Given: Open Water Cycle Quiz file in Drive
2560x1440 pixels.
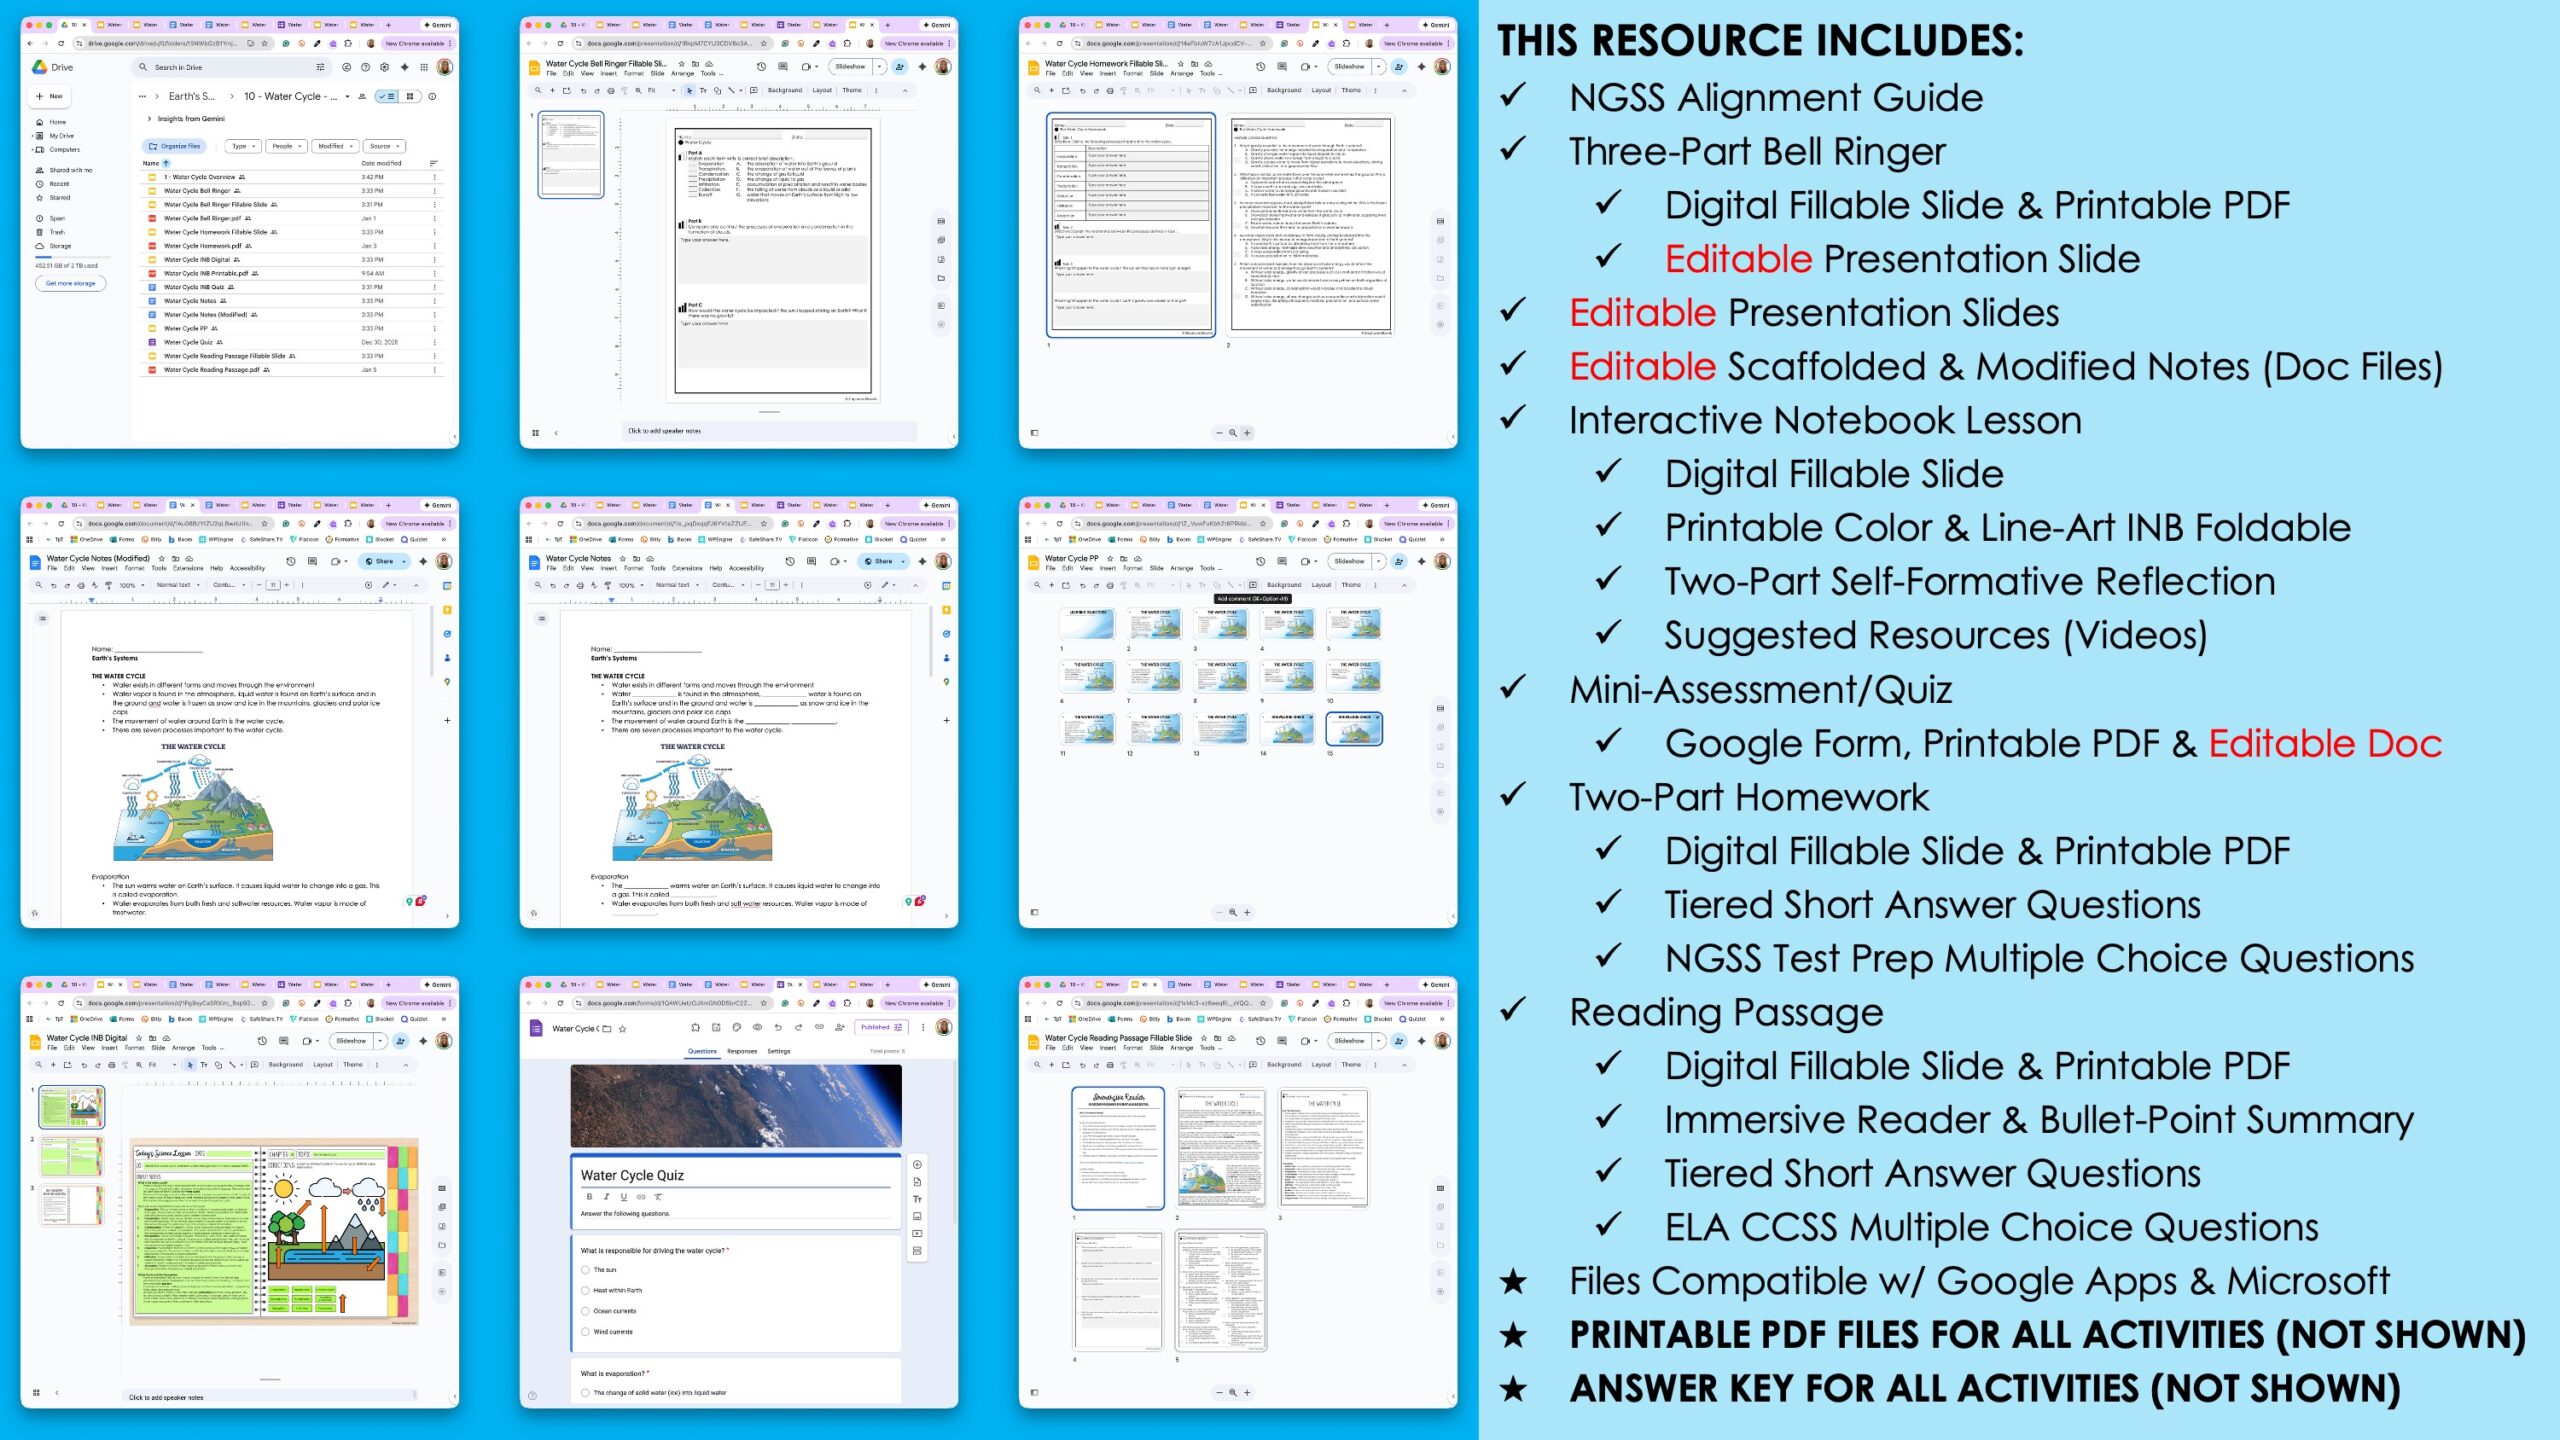Looking at the screenshot, I should click(188, 342).
